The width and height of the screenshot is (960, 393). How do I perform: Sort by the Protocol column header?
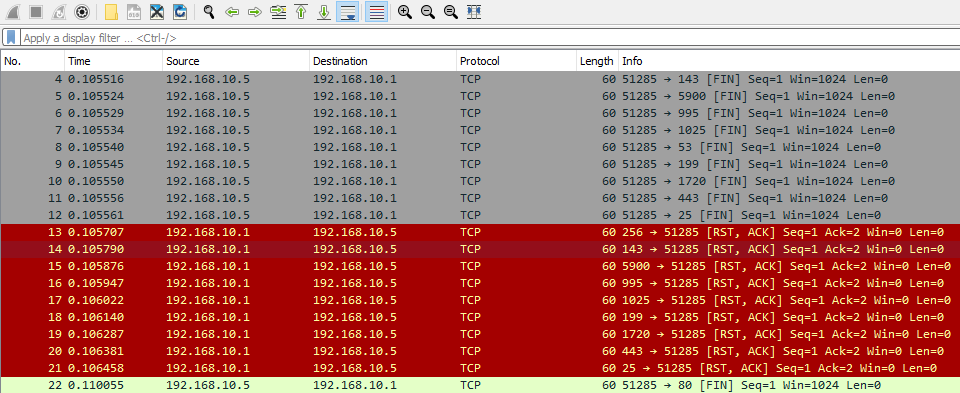pos(517,61)
